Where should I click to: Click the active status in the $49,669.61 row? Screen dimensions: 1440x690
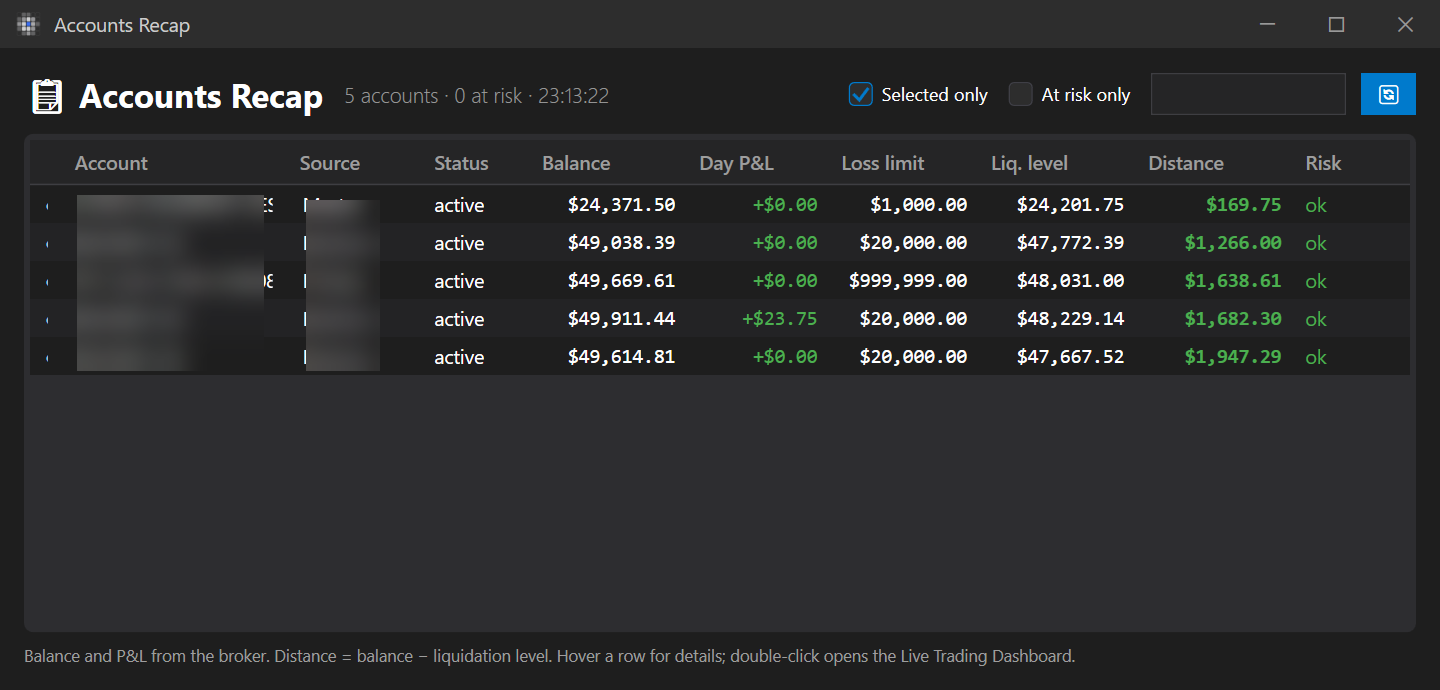(459, 281)
